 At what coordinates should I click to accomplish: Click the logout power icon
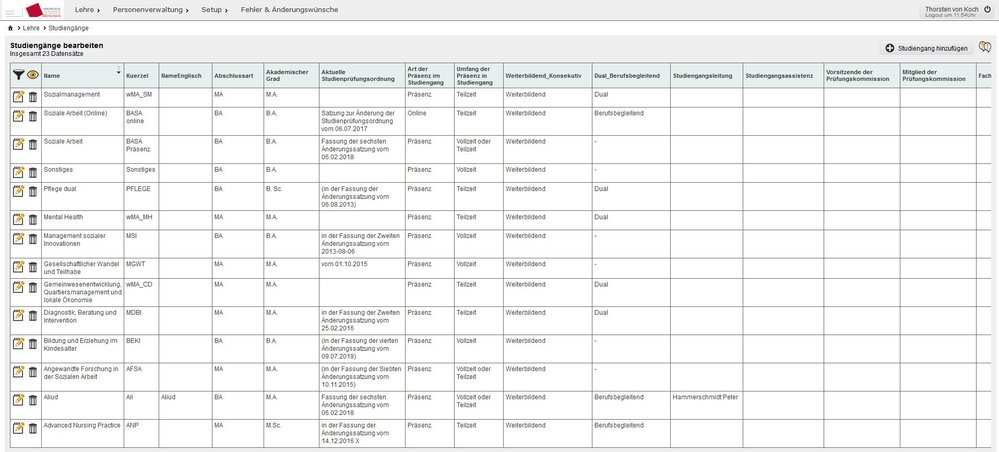[x=988, y=9]
